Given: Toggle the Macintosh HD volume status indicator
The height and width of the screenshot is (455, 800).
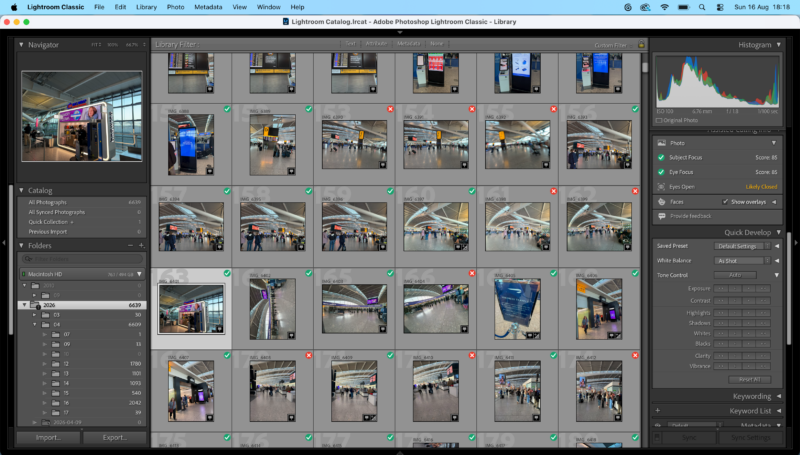Looking at the screenshot, I should (x=23, y=274).
